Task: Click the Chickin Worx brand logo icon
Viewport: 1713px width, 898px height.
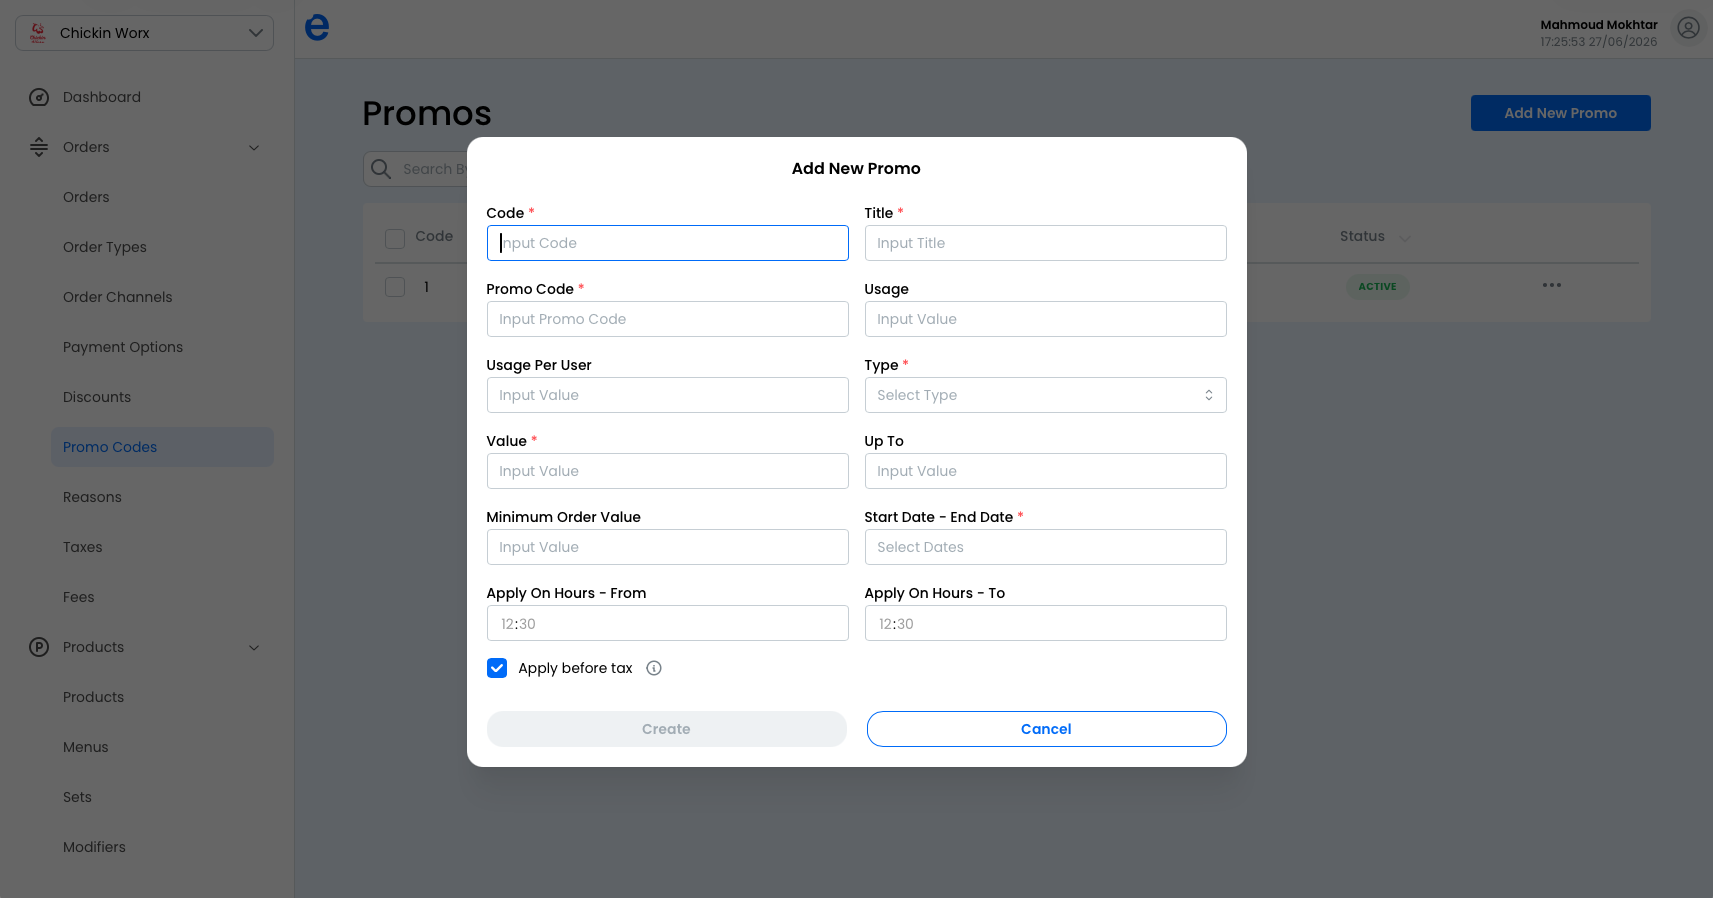Action: [x=38, y=33]
